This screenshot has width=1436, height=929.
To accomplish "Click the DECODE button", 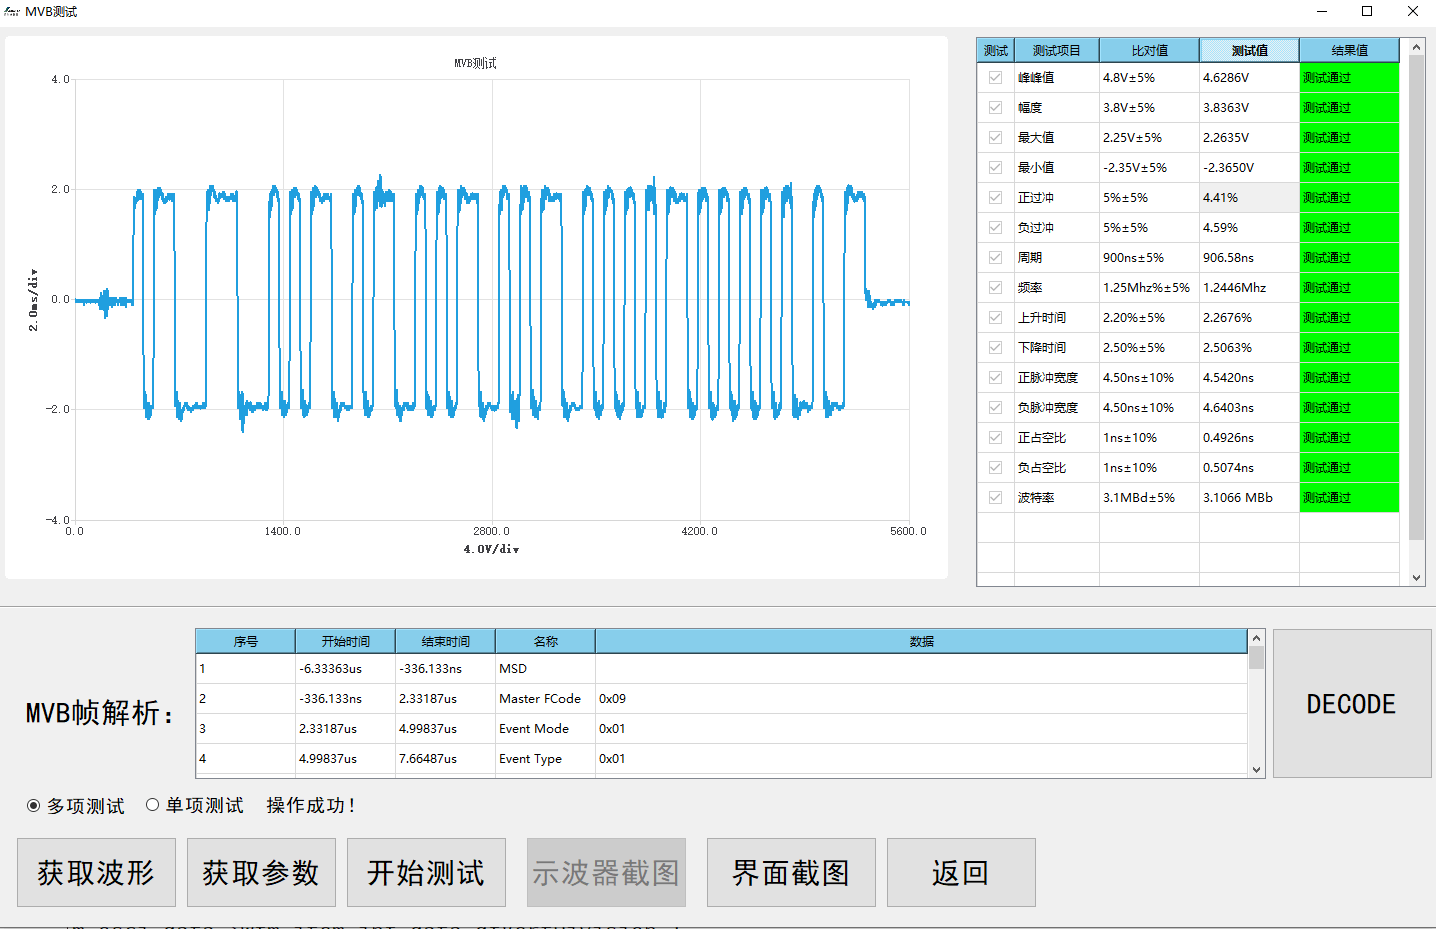I will click(1351, 704).
